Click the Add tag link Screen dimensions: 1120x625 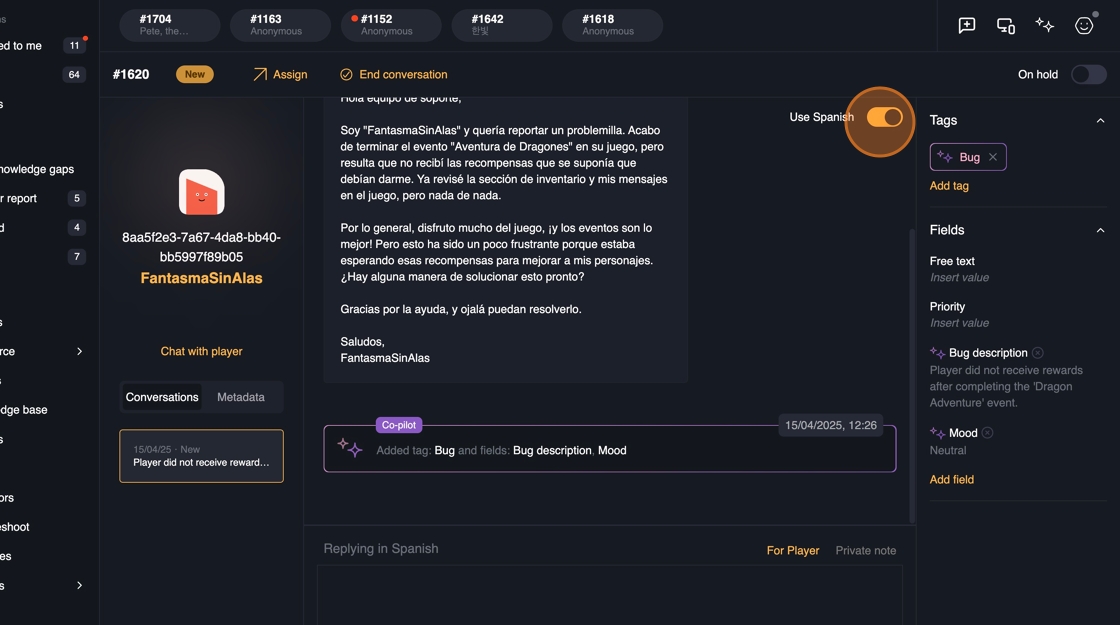[x=949, y=186]
